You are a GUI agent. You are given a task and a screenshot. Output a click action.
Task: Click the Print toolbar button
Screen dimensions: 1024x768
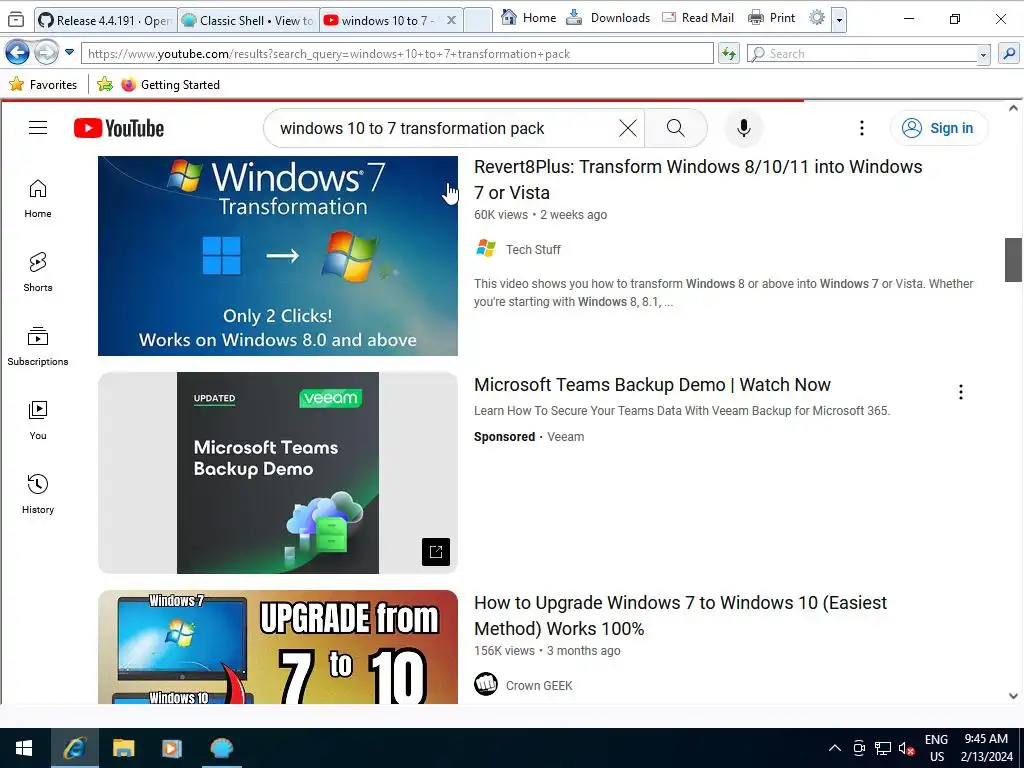point(771,18)
